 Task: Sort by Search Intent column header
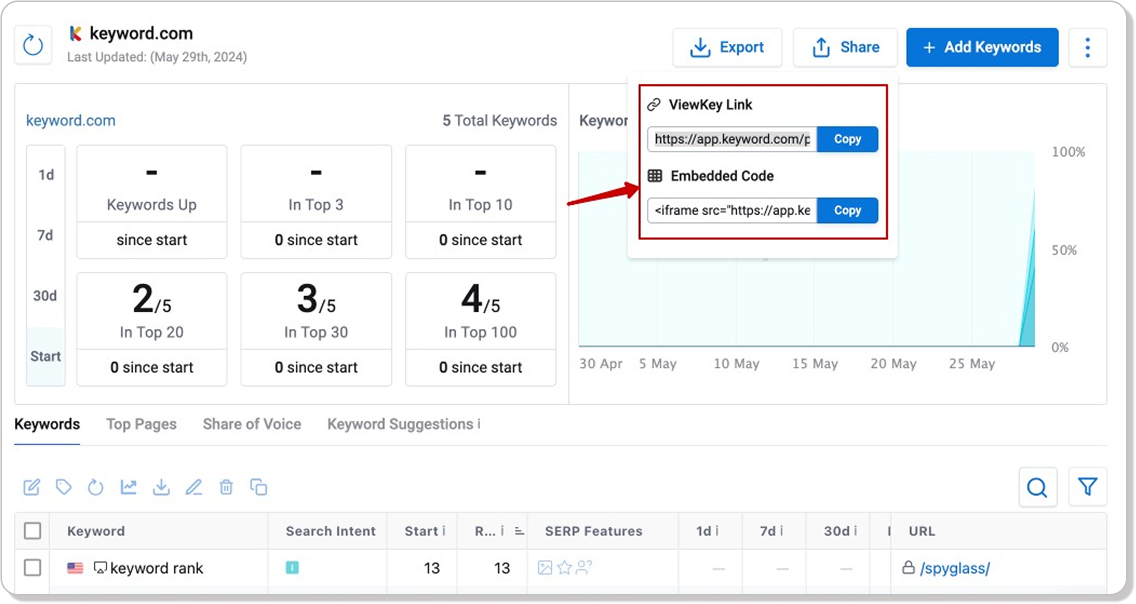[x=330, y=531]
